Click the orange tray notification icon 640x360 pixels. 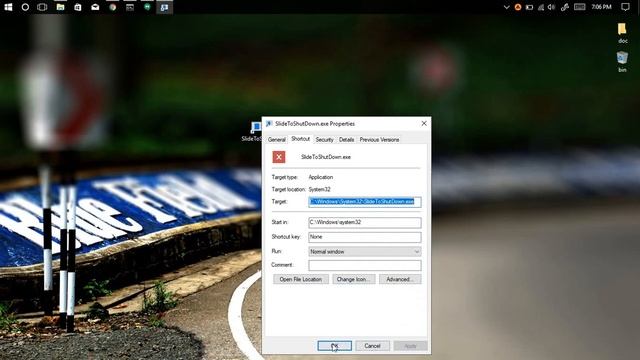tap(518, 7)
